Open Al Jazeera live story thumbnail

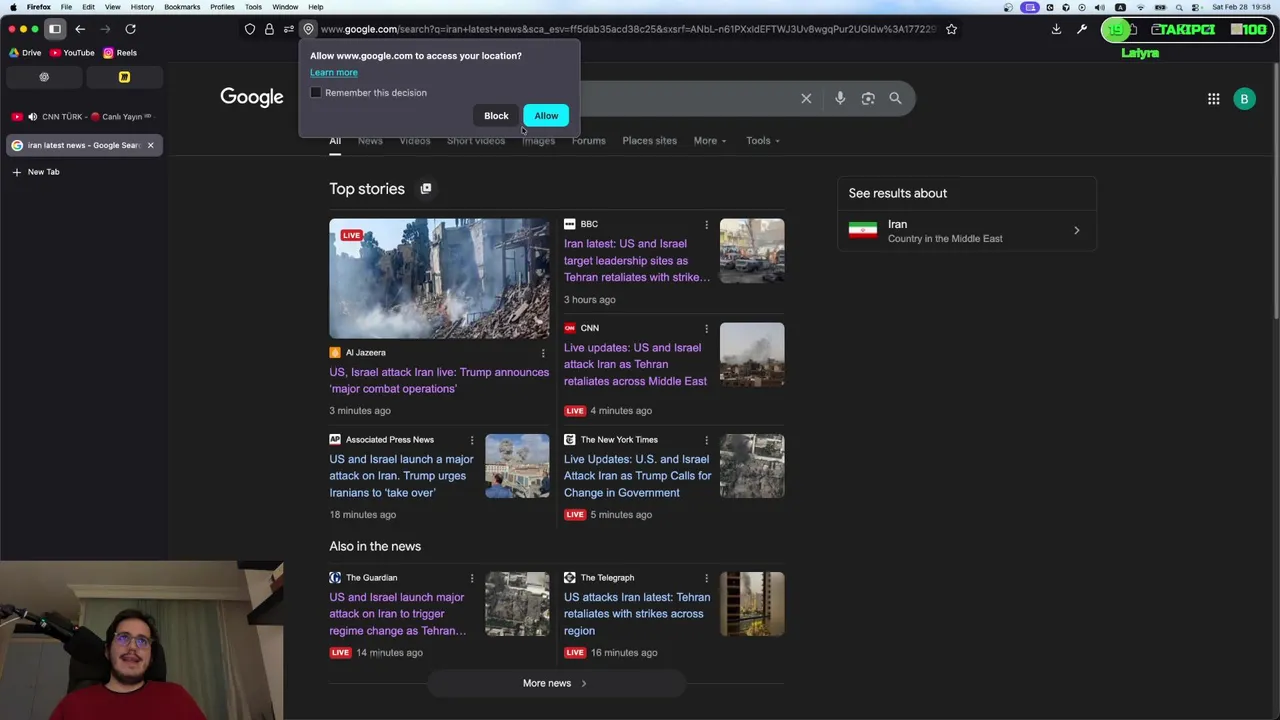click(439, 279)
